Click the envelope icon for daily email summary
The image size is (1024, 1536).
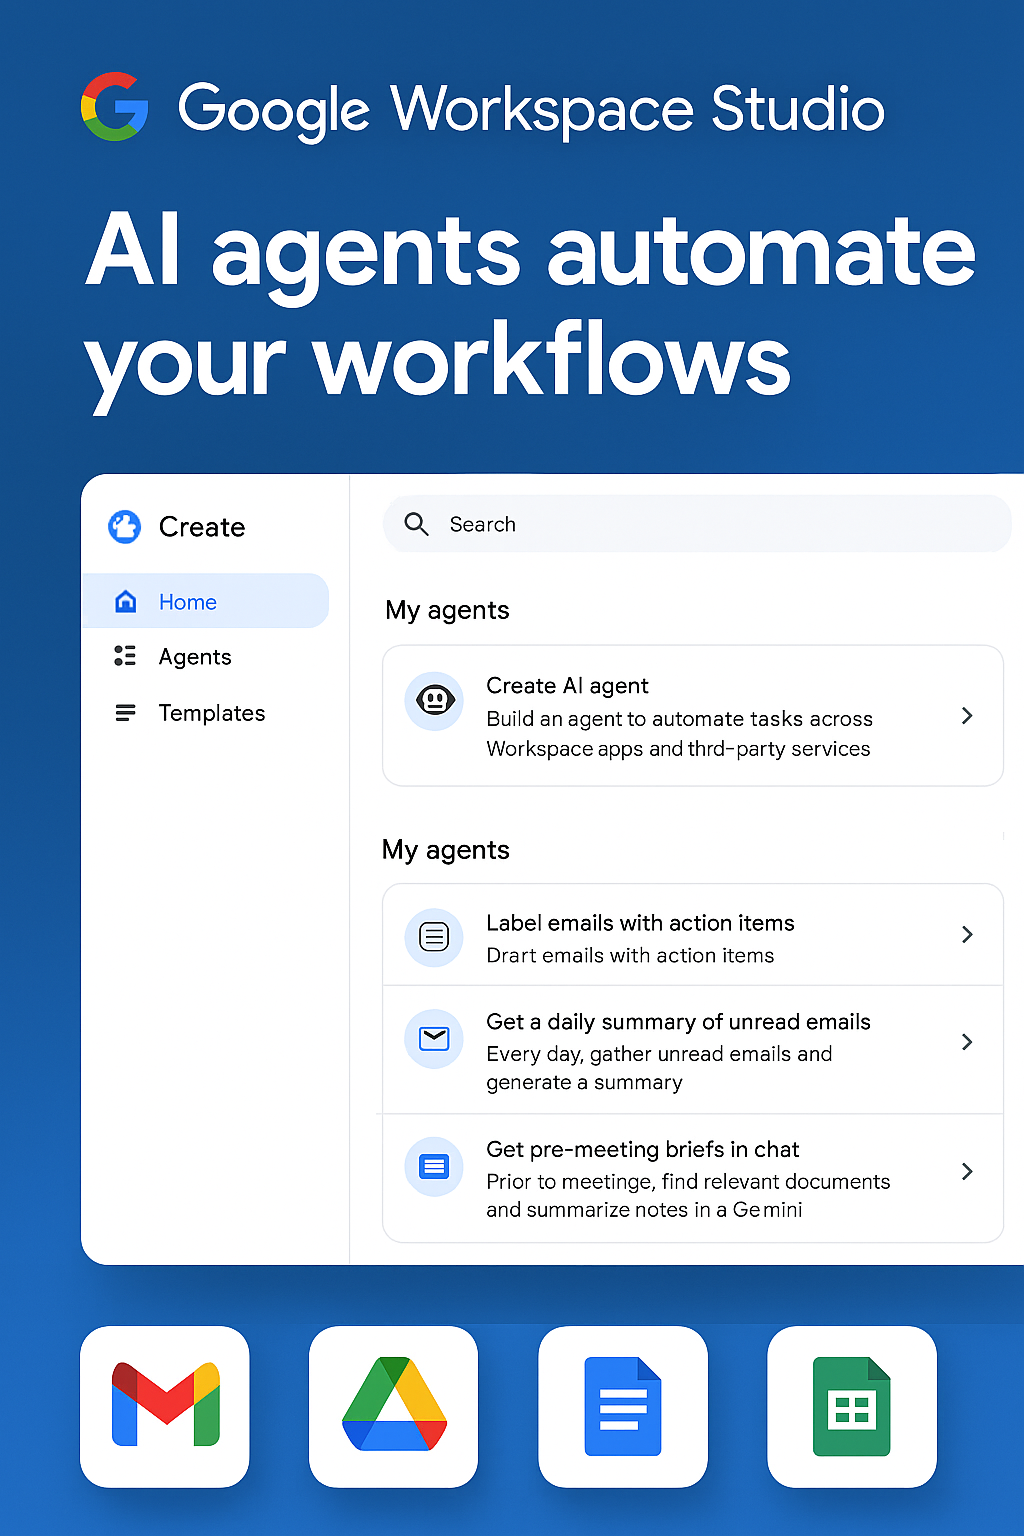coord(433,1039)
